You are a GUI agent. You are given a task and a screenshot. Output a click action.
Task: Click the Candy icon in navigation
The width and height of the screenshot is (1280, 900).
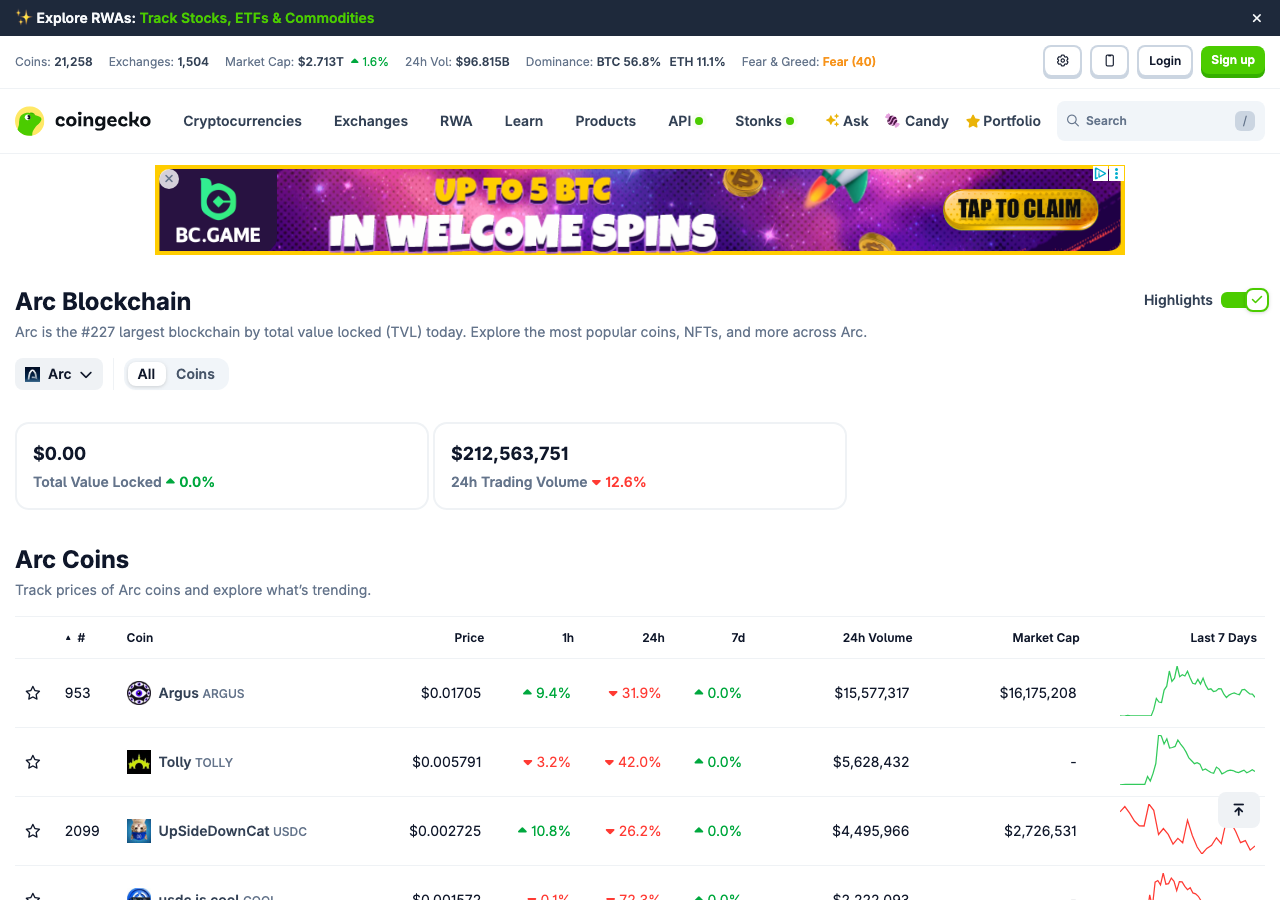893,121
